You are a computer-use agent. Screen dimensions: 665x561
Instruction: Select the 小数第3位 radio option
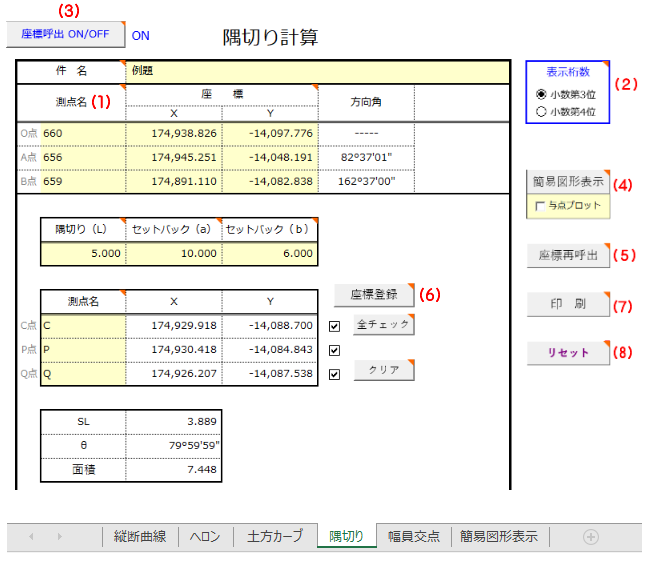coord(541,94)
